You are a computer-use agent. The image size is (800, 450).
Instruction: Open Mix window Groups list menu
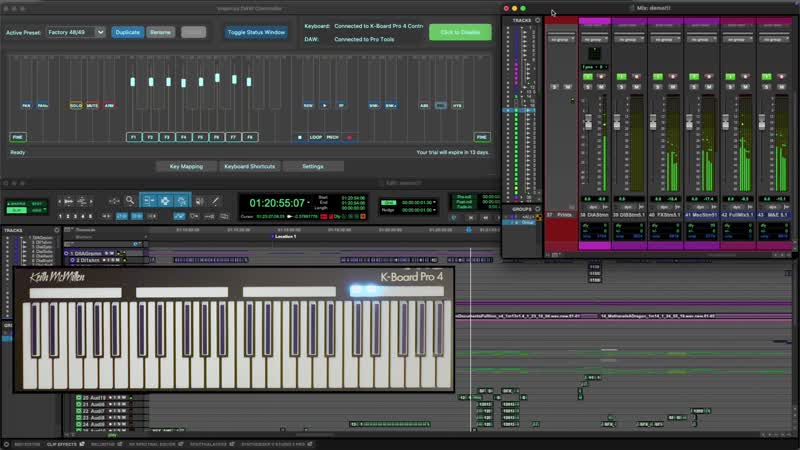pos(537,209)
